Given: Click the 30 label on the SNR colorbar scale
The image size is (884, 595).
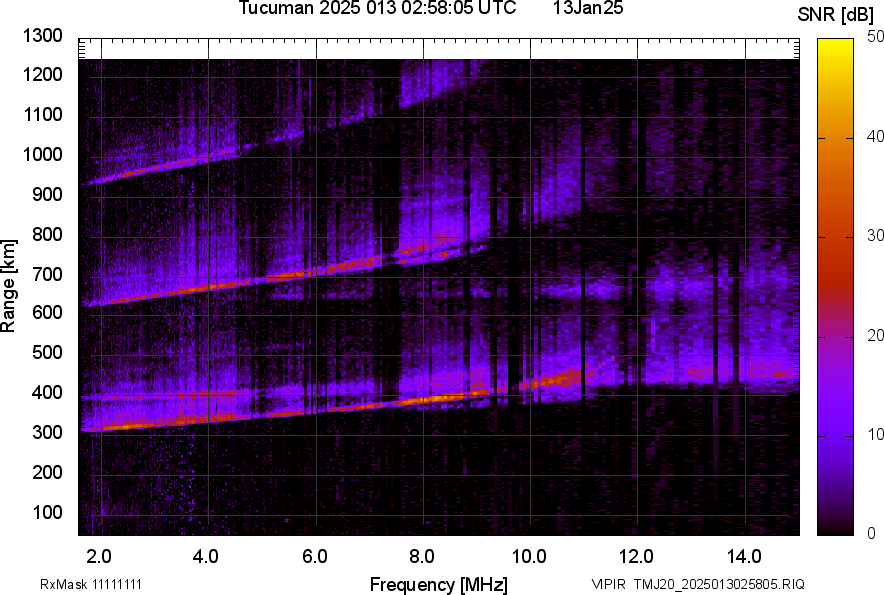Looking at the screenshot, I should click(x=876, y=236).
